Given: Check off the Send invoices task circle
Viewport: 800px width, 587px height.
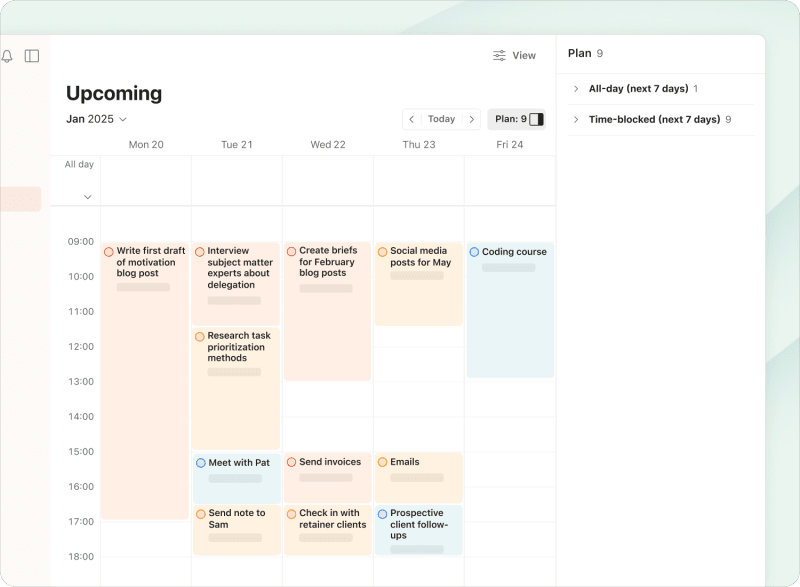Looking at the screenshot, I should pos(293,462).
